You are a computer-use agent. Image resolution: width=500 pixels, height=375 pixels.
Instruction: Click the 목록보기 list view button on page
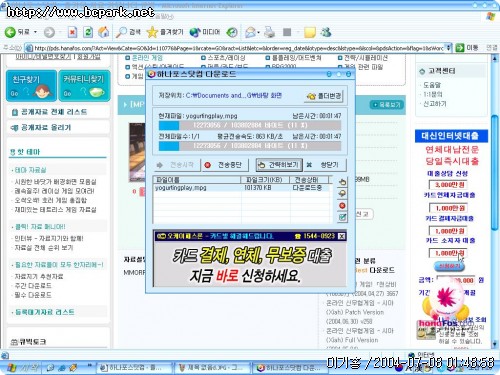pos(387,105)
